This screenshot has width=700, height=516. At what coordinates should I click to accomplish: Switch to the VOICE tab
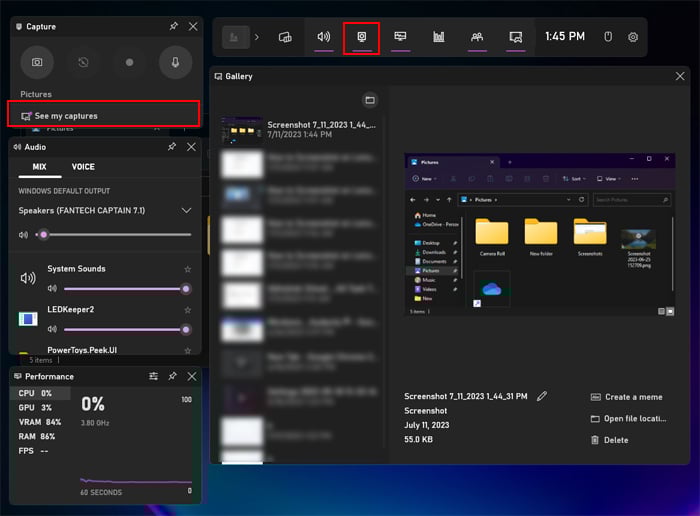coord(83,167)
